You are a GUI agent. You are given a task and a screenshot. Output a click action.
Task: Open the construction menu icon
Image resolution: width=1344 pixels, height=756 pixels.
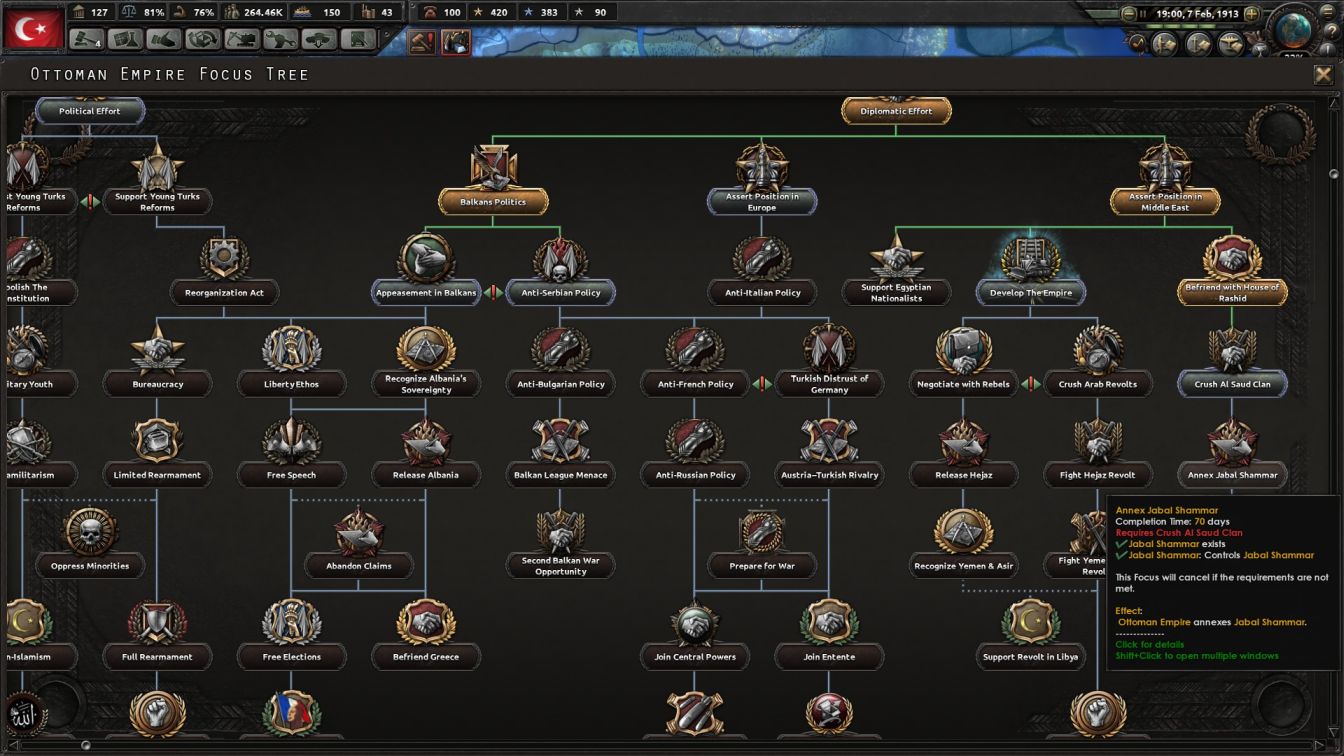[x=242, y=38]
